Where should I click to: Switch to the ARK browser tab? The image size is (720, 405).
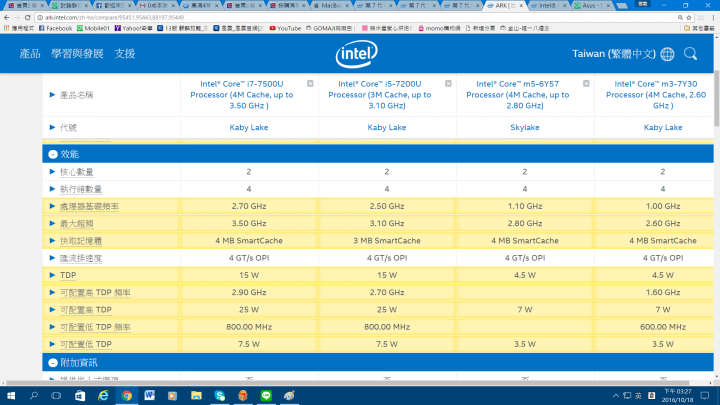(x=504, y=6)
